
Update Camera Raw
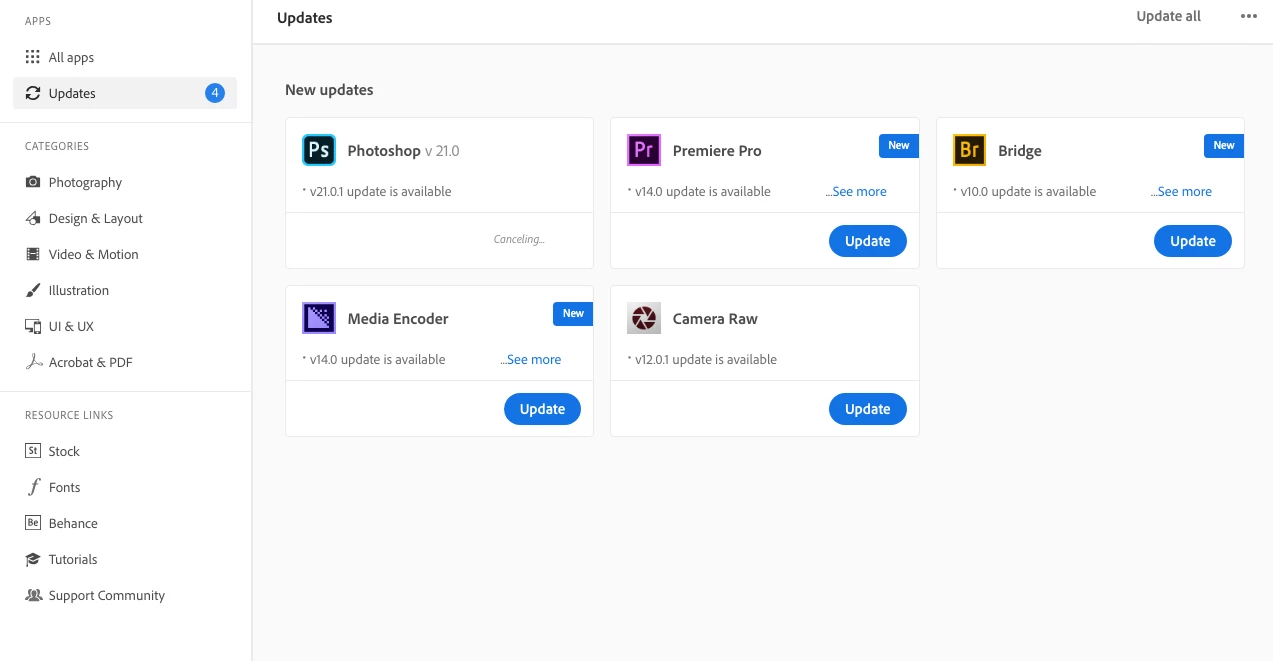point(867,409)
